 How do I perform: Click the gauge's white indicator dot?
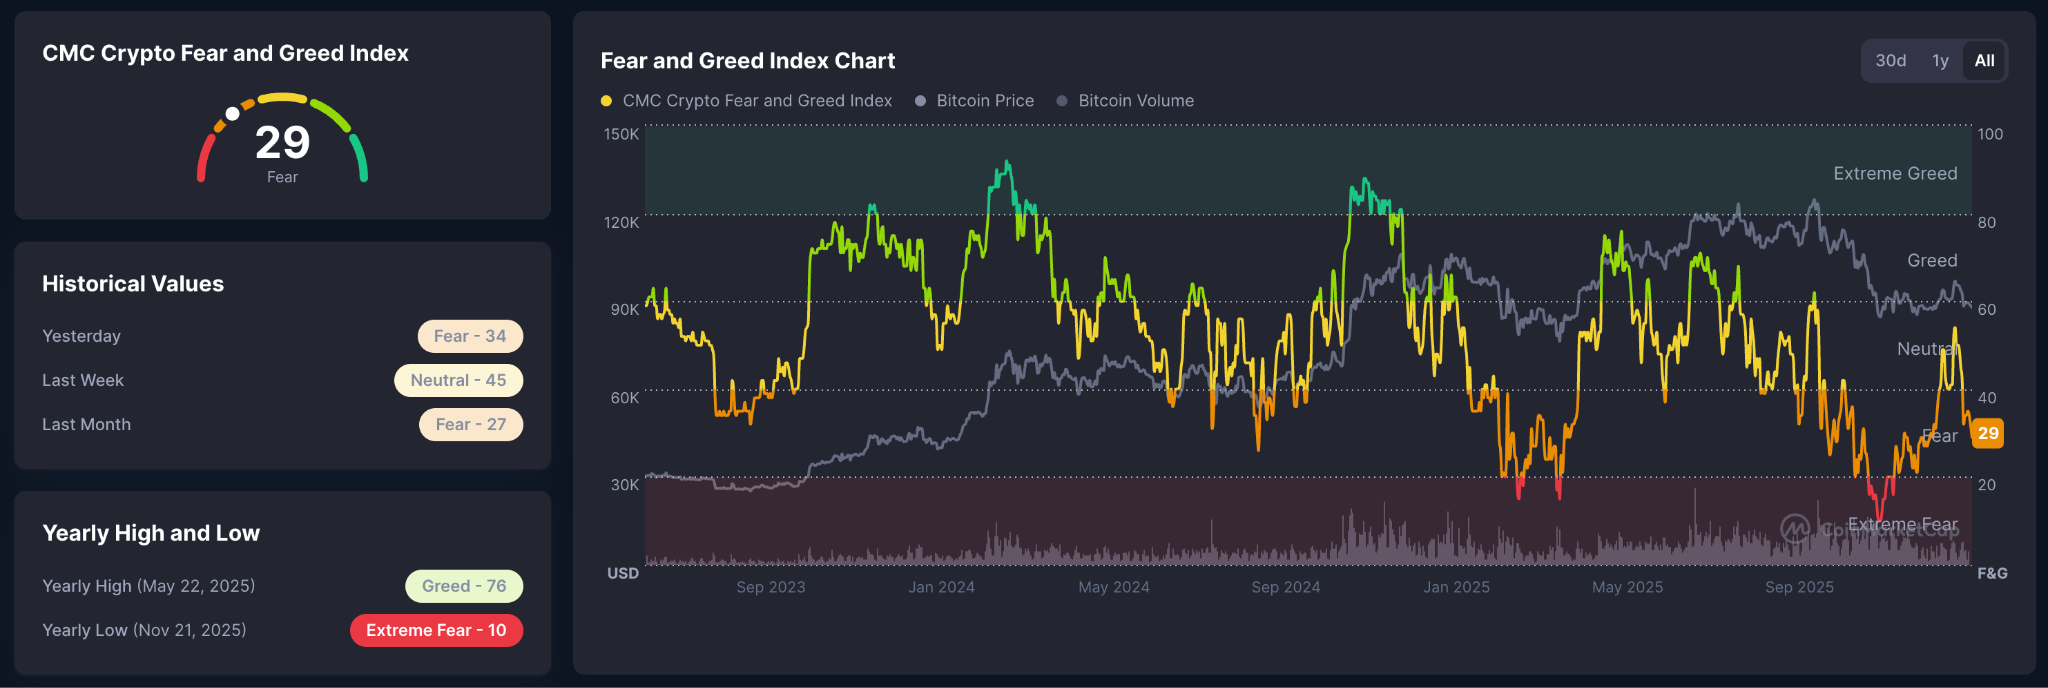[x=232, y=114]
